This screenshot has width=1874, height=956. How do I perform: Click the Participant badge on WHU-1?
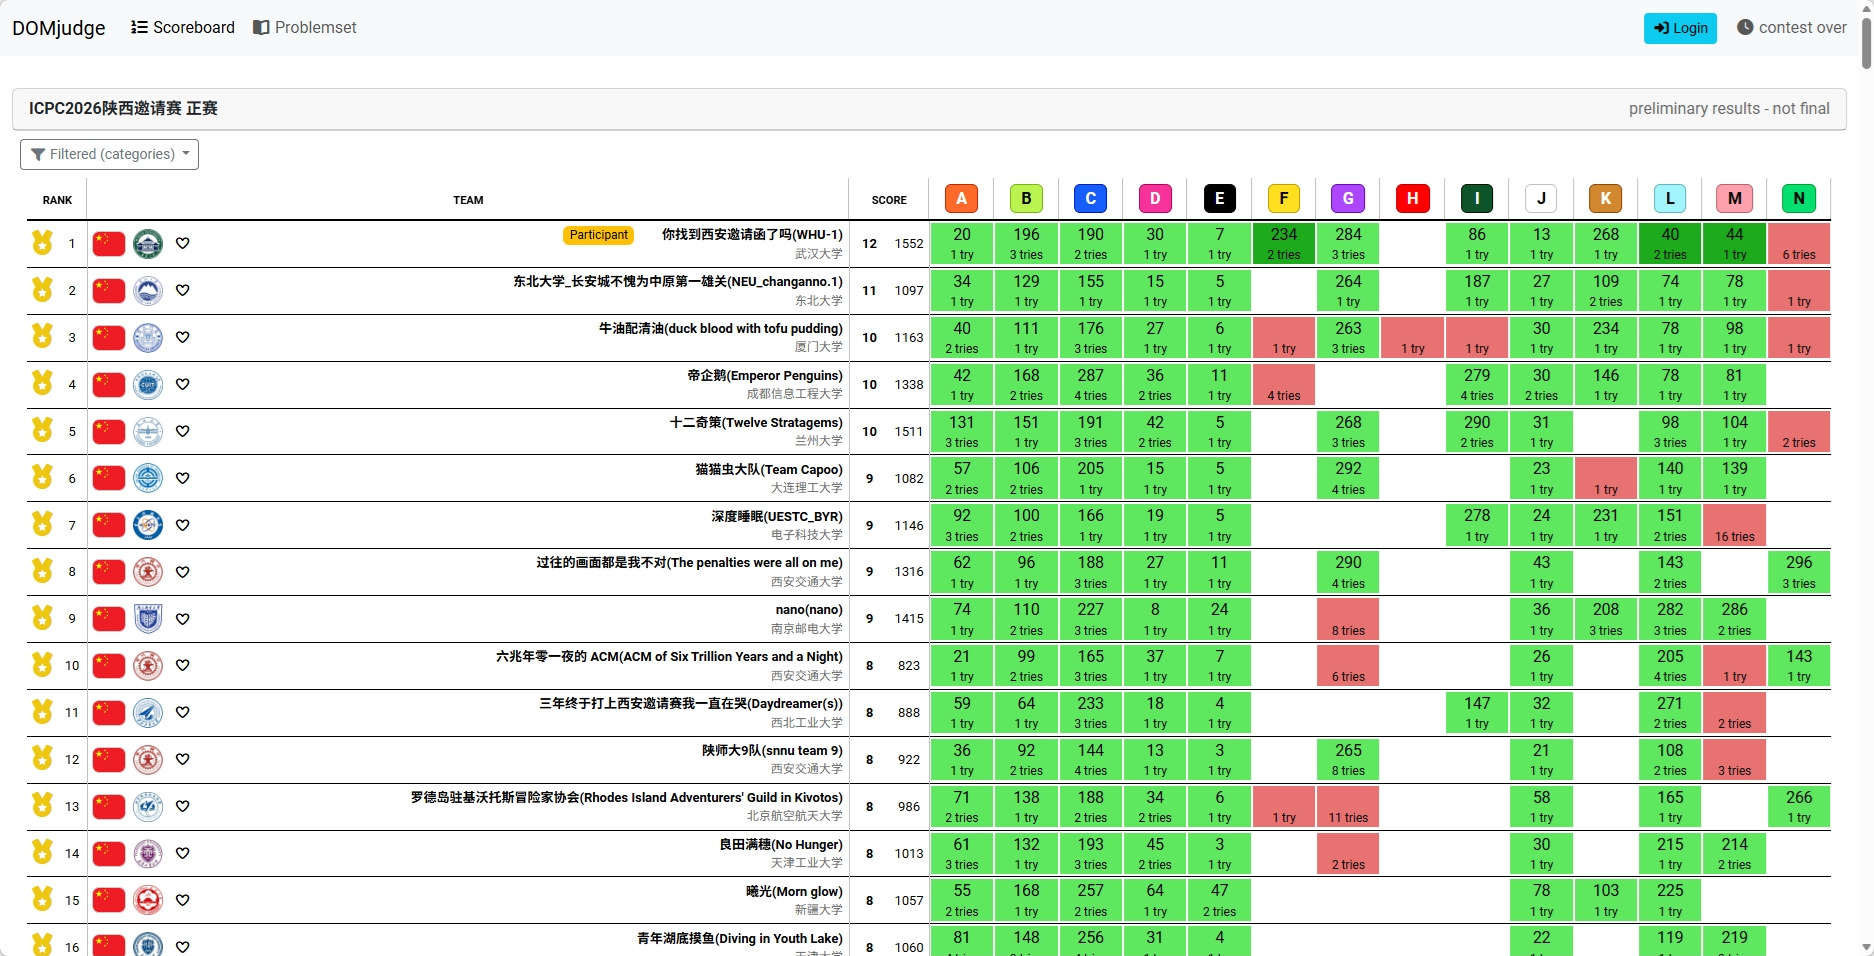(x=599, y=235)
